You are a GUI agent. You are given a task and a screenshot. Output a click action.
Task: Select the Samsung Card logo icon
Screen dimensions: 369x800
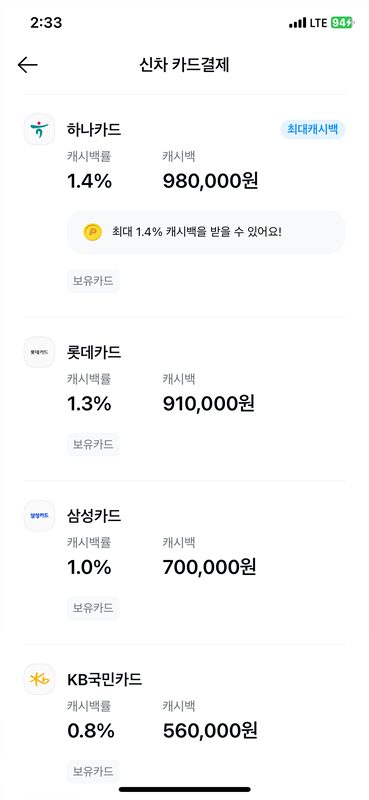pos(39,516)
